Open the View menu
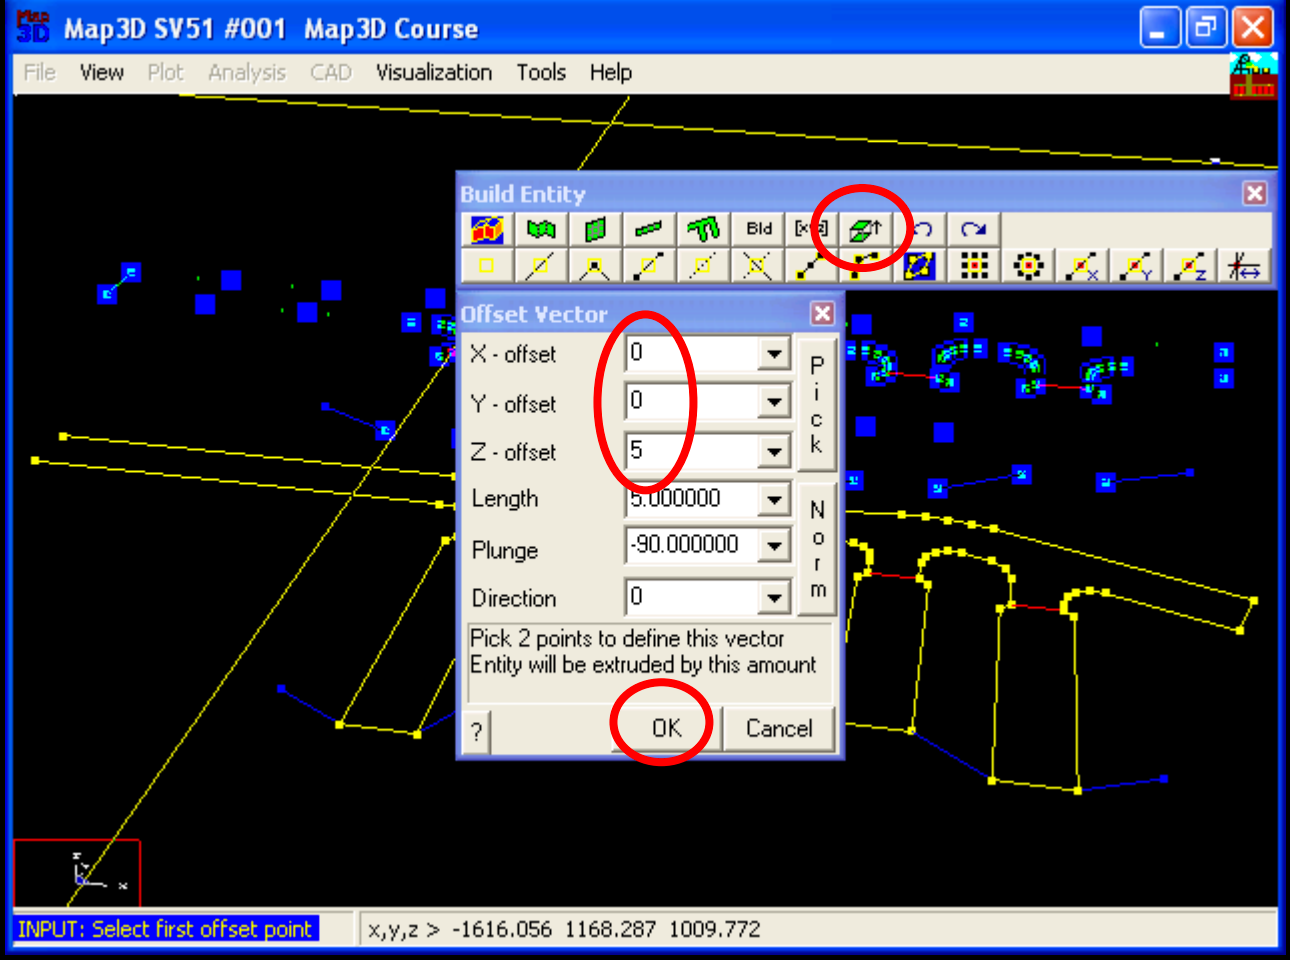This screenshot has width=1290, height=960. pos(102,73)
